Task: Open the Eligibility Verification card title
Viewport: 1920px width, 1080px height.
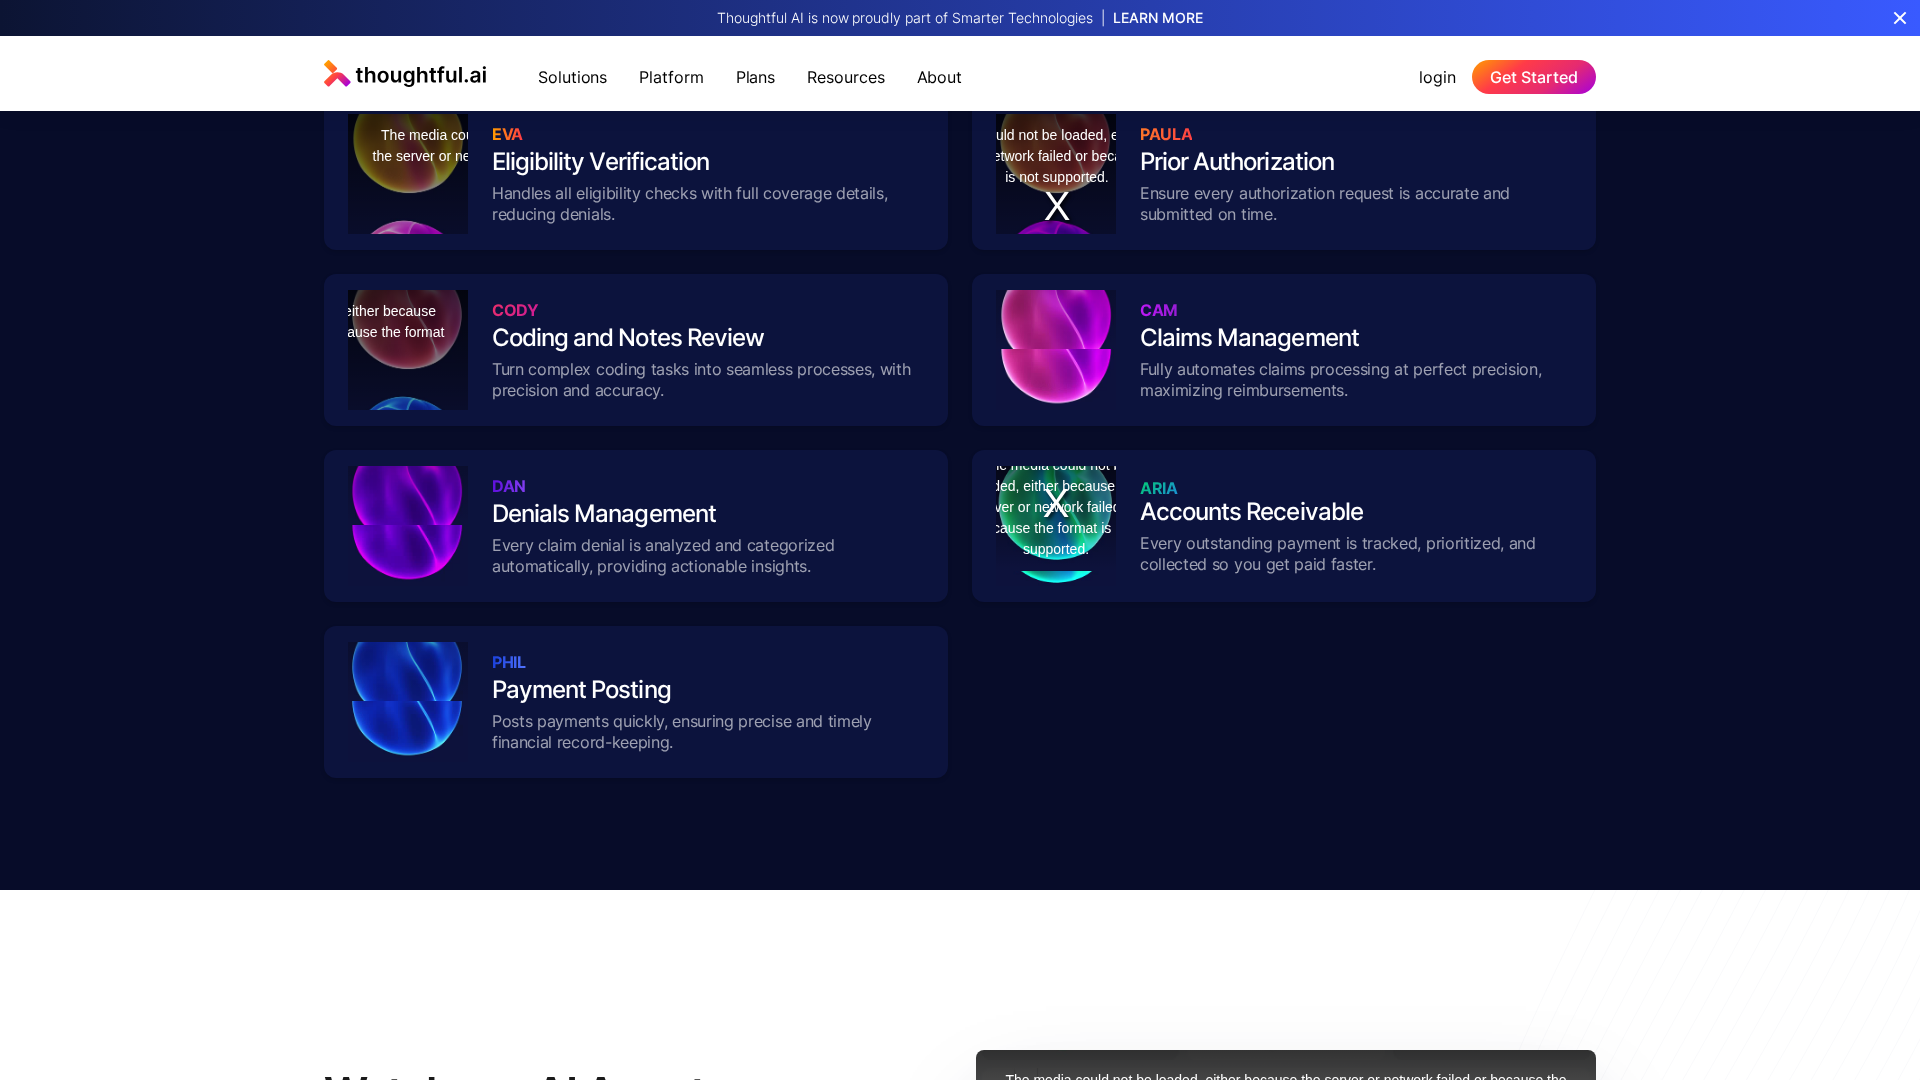Action: 600,162
